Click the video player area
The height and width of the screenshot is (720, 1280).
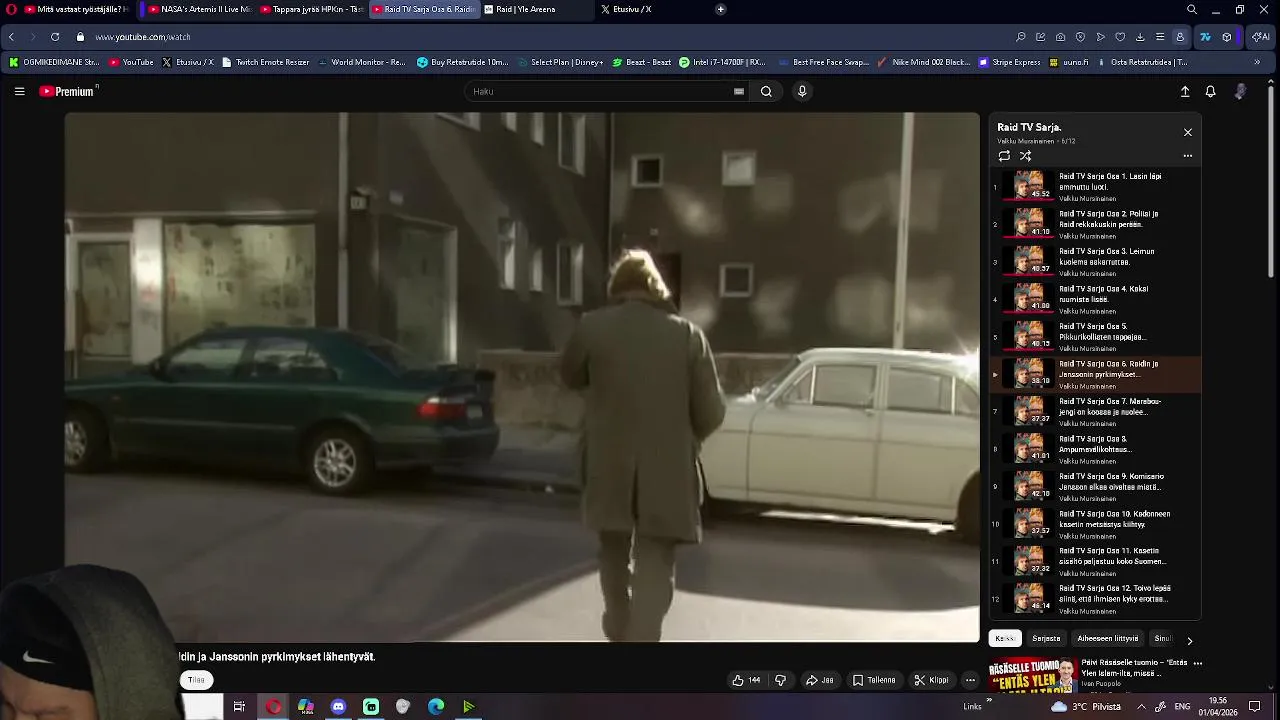522,377
